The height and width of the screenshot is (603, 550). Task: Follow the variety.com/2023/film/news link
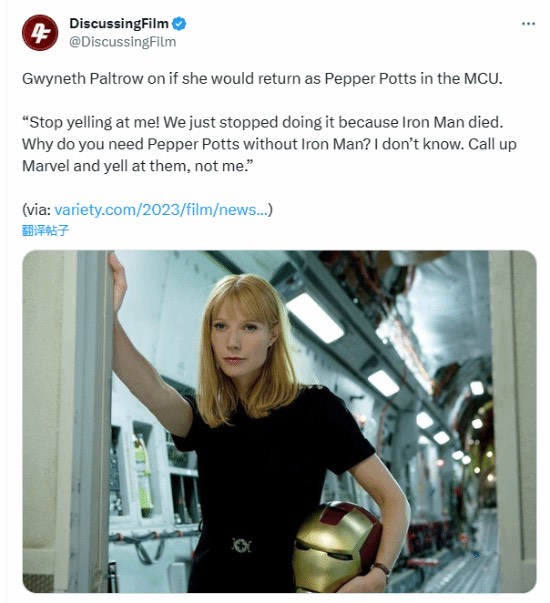pos(161,210)
